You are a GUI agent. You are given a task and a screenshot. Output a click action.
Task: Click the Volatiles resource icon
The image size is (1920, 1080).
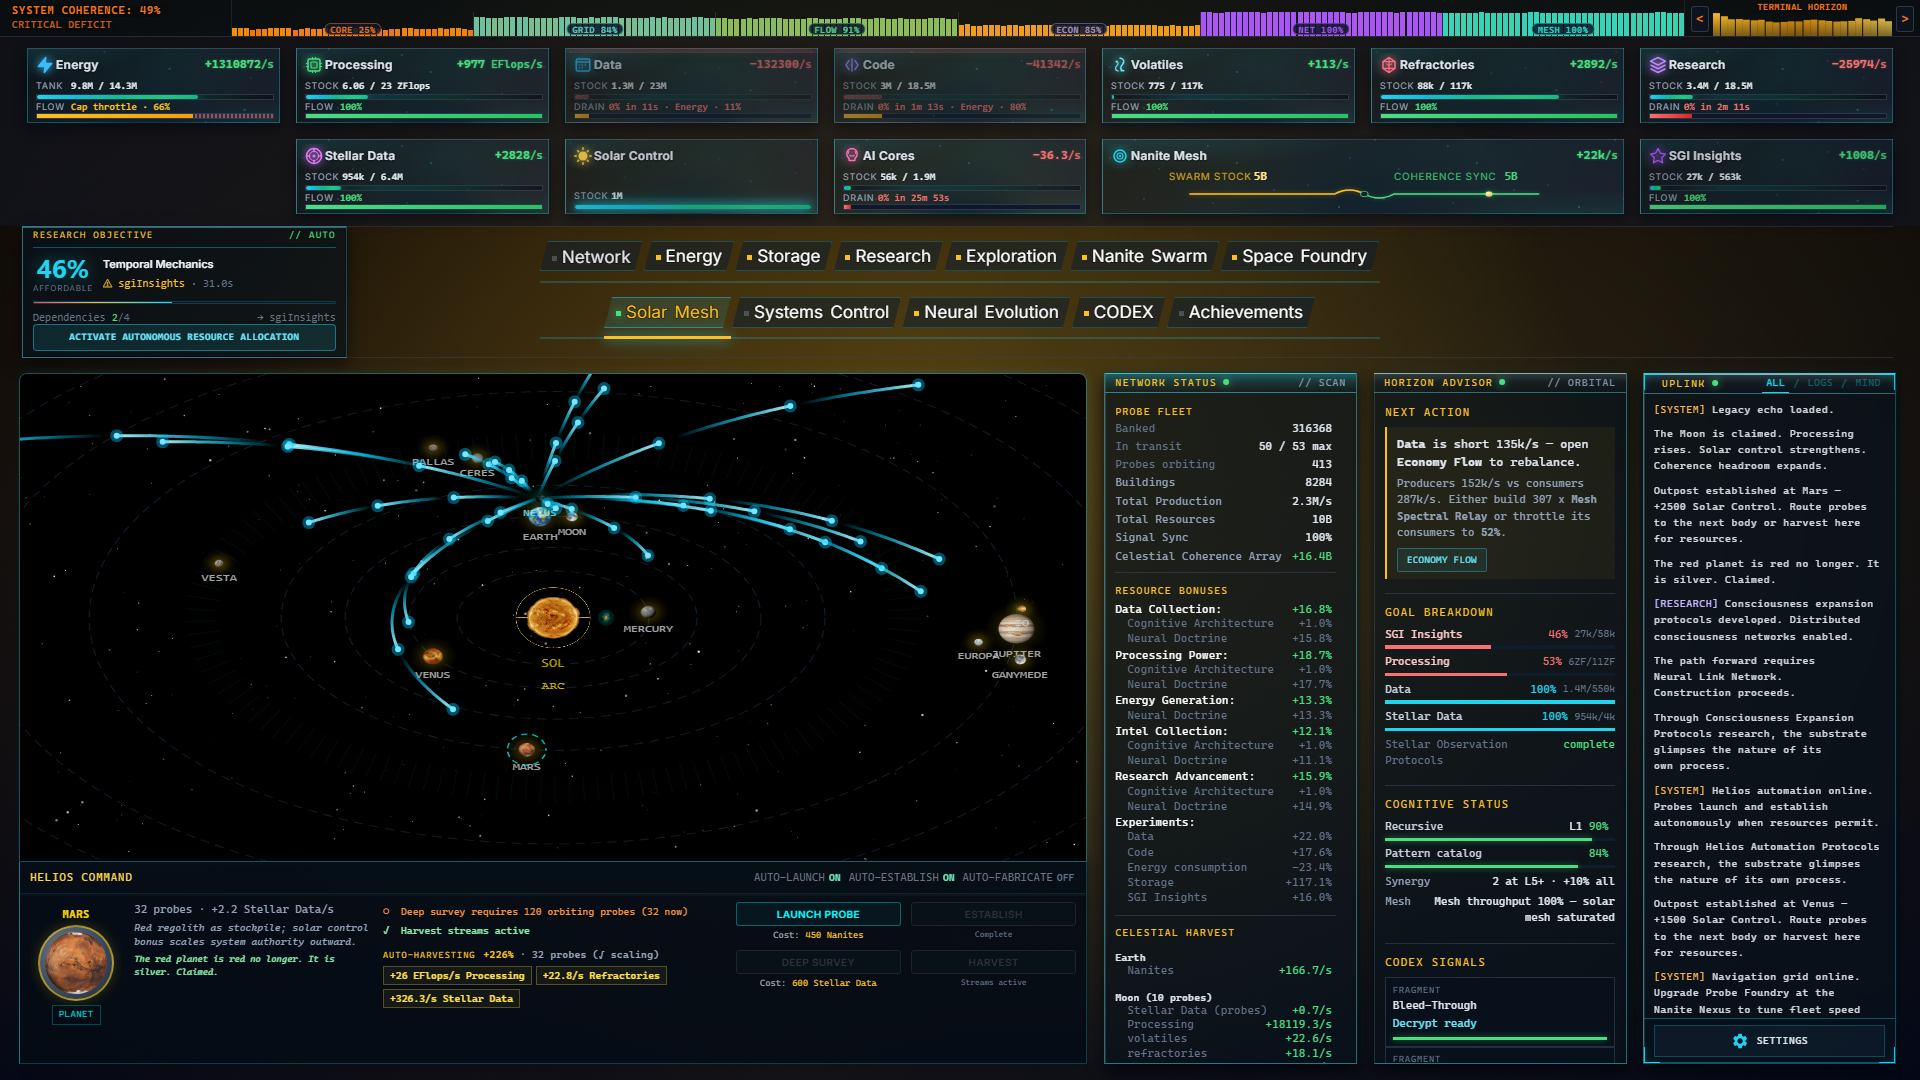pyautogui.click(x=1120, y=65)
